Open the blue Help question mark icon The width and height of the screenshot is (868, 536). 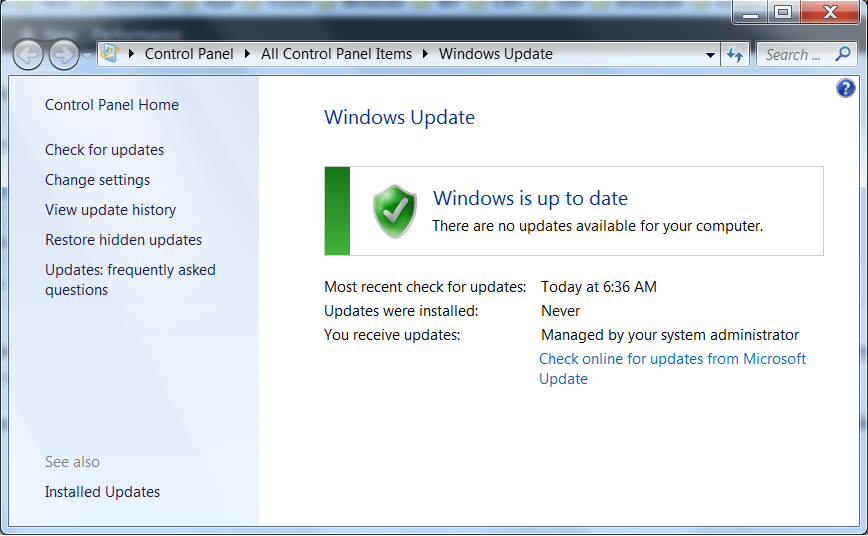pos(845,88)
